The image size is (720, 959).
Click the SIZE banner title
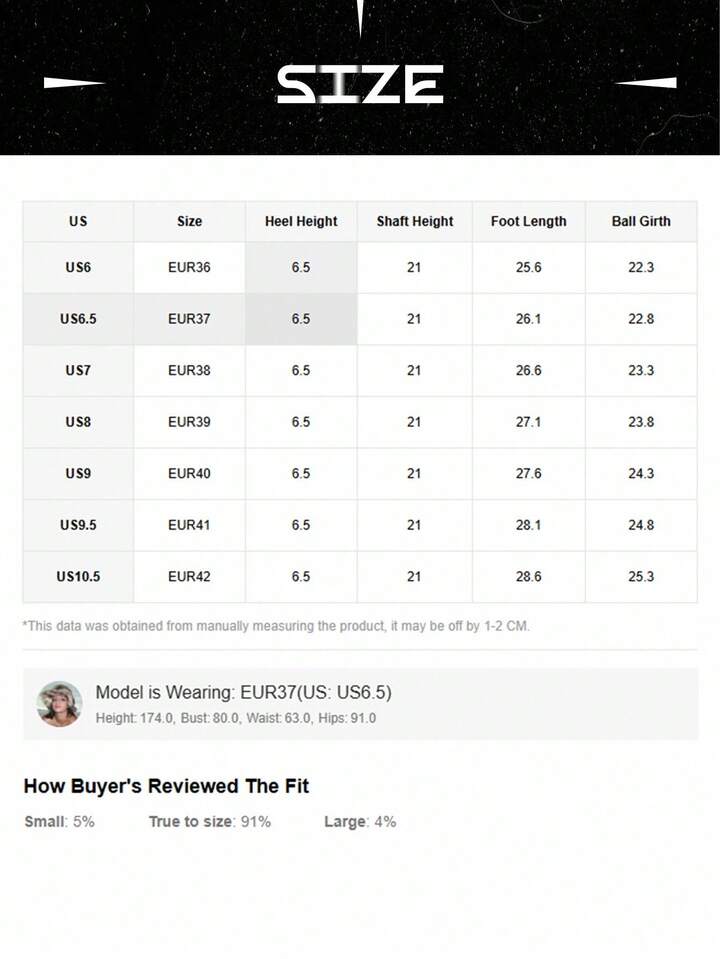point(360,85)
